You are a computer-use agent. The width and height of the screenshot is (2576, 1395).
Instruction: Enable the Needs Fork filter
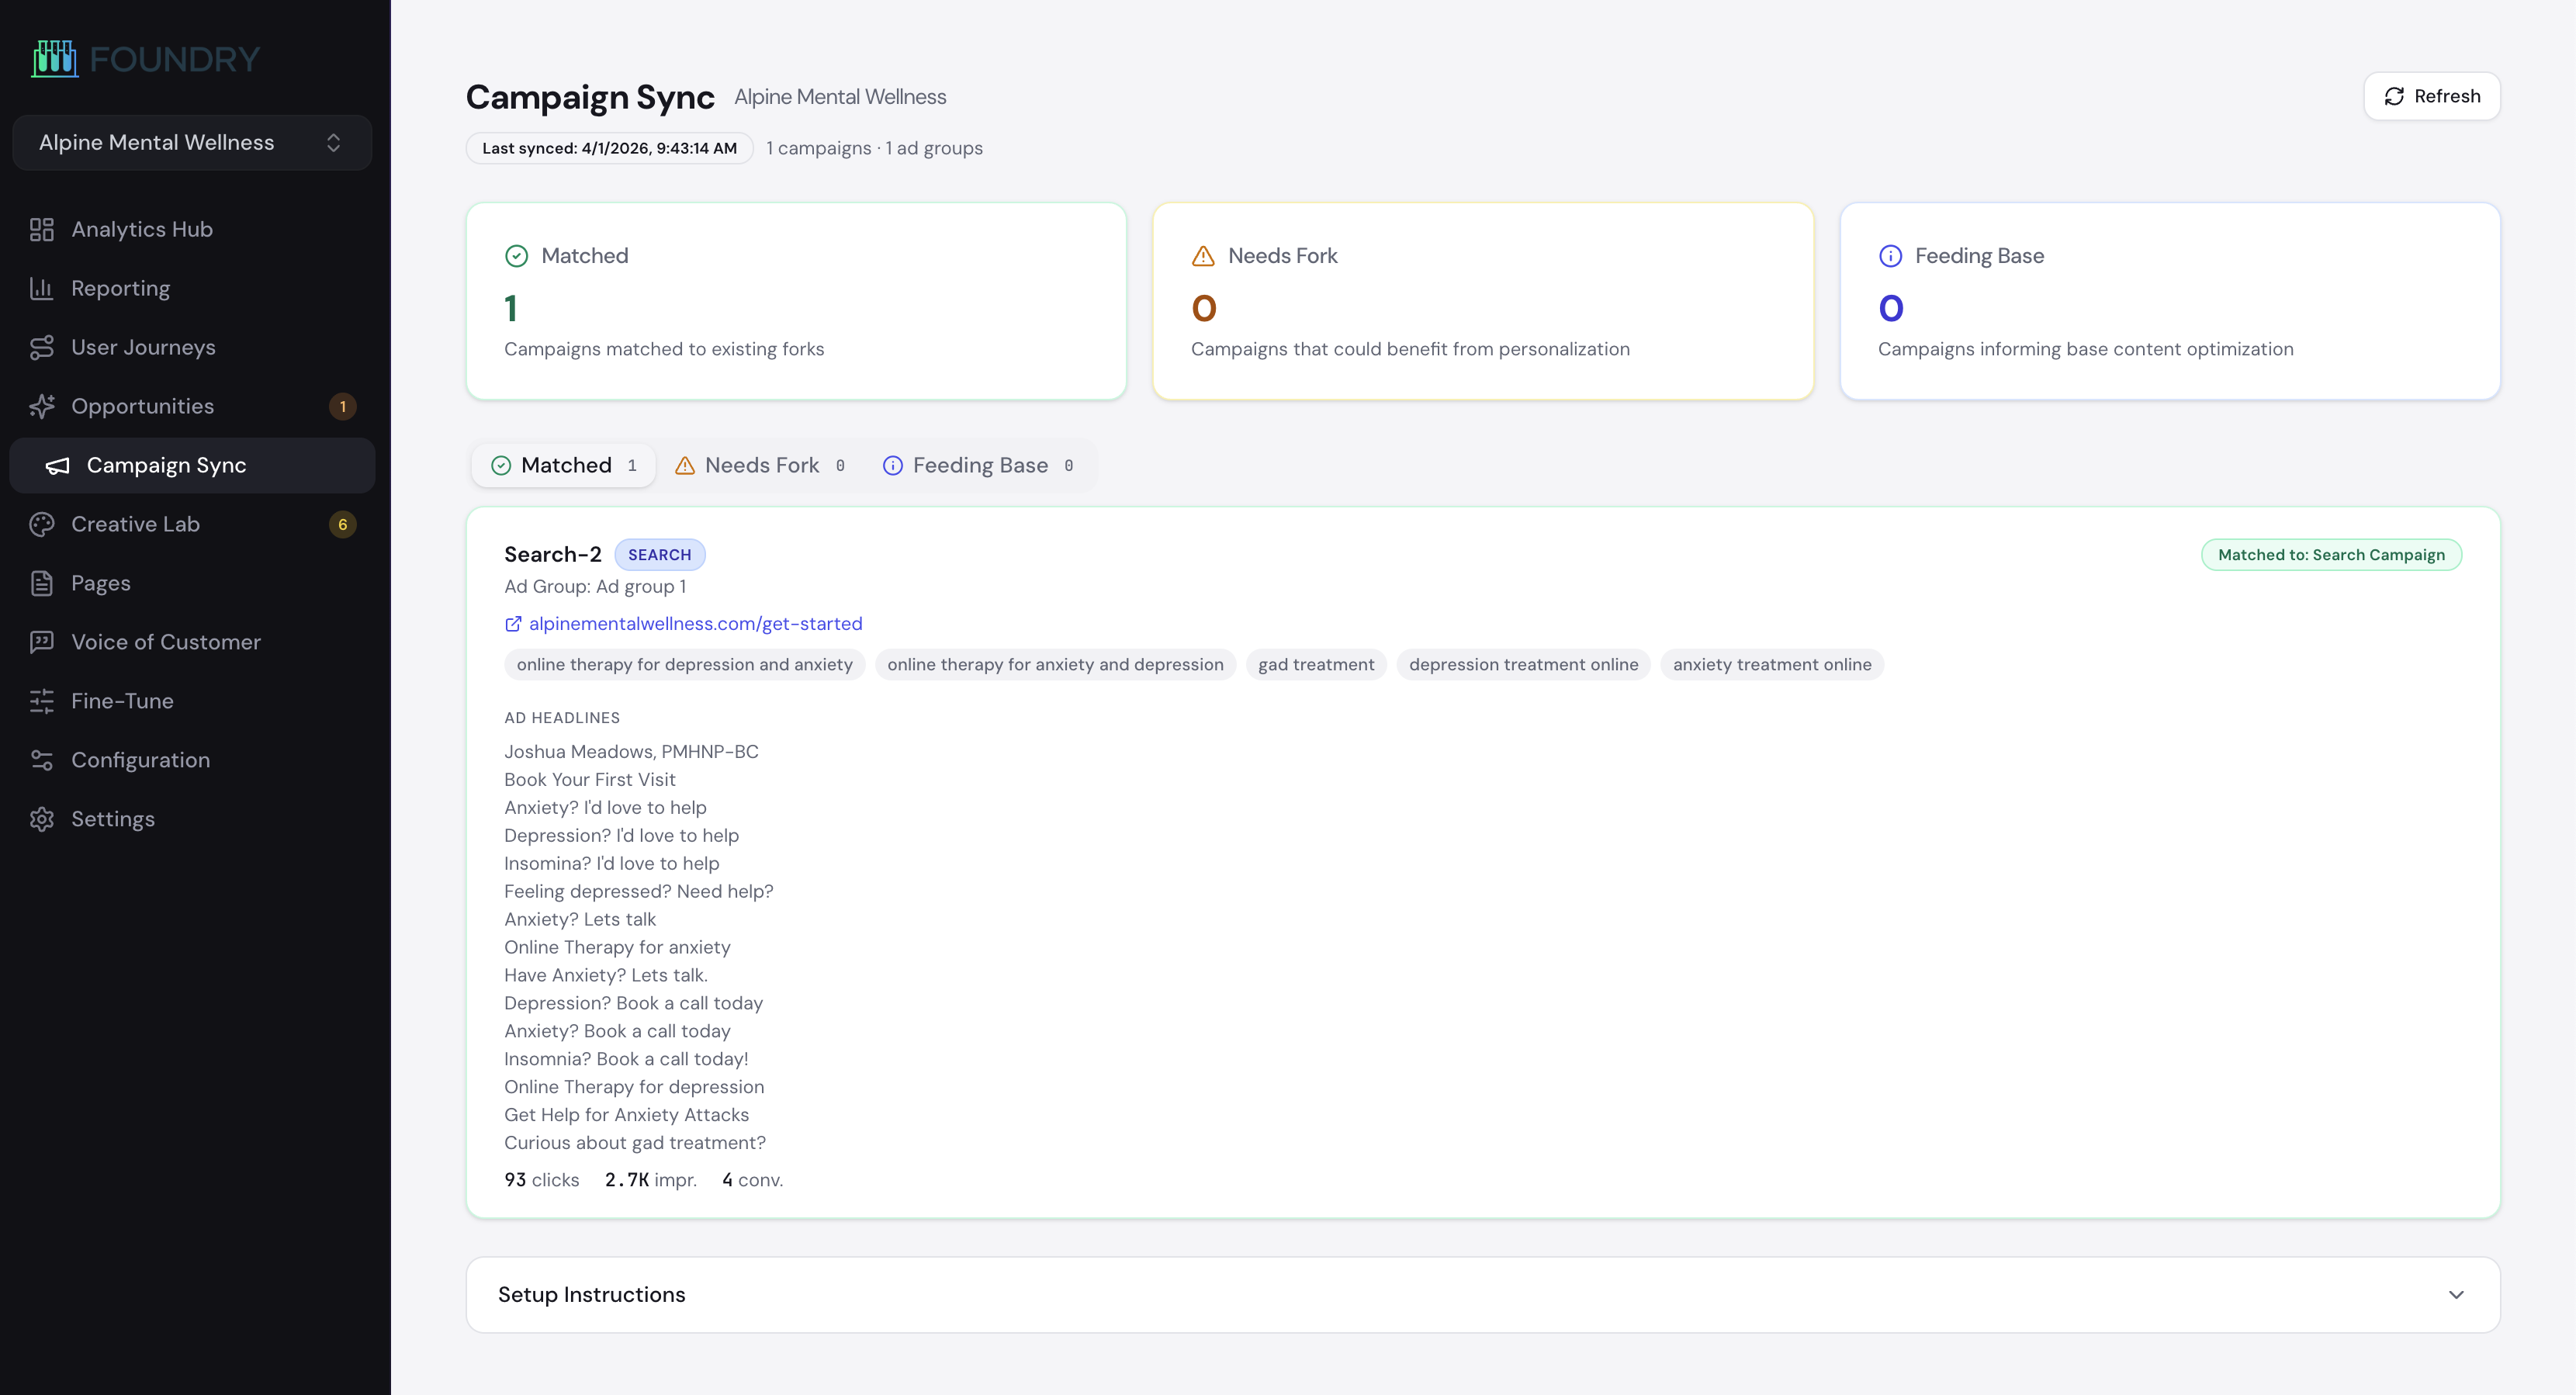761,465
